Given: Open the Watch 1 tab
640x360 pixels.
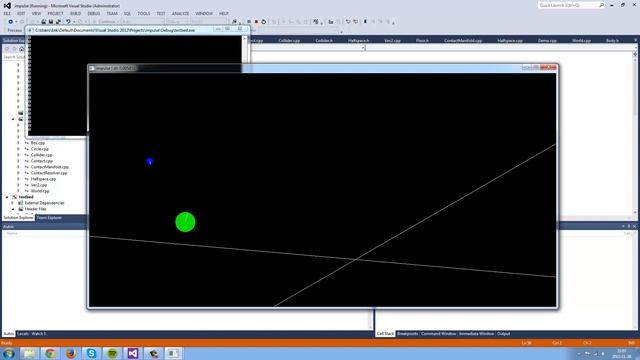Looking at the screenshot, I should coord(39,334).
